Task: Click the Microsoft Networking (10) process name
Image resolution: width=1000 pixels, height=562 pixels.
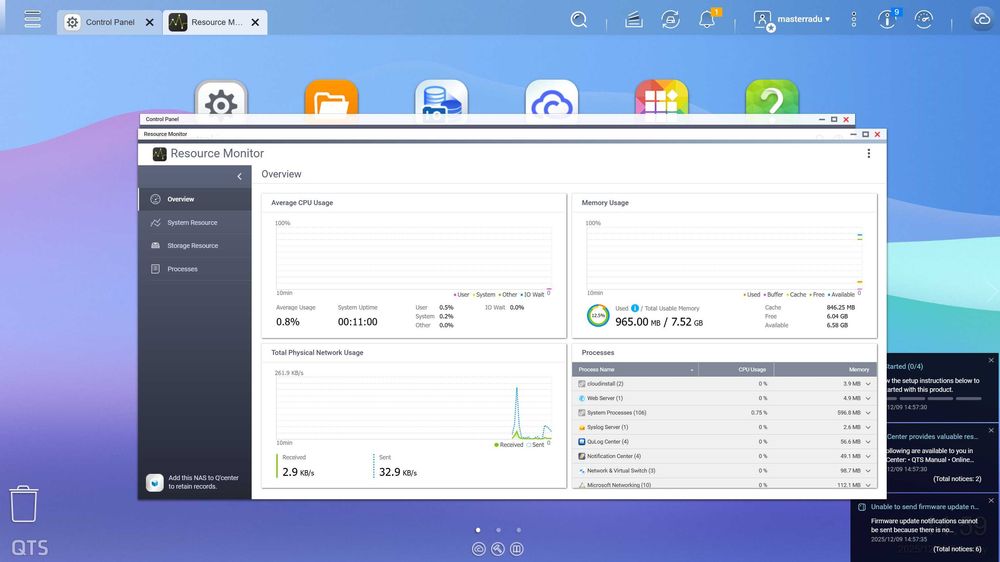Action: click(x=619, y=485)
